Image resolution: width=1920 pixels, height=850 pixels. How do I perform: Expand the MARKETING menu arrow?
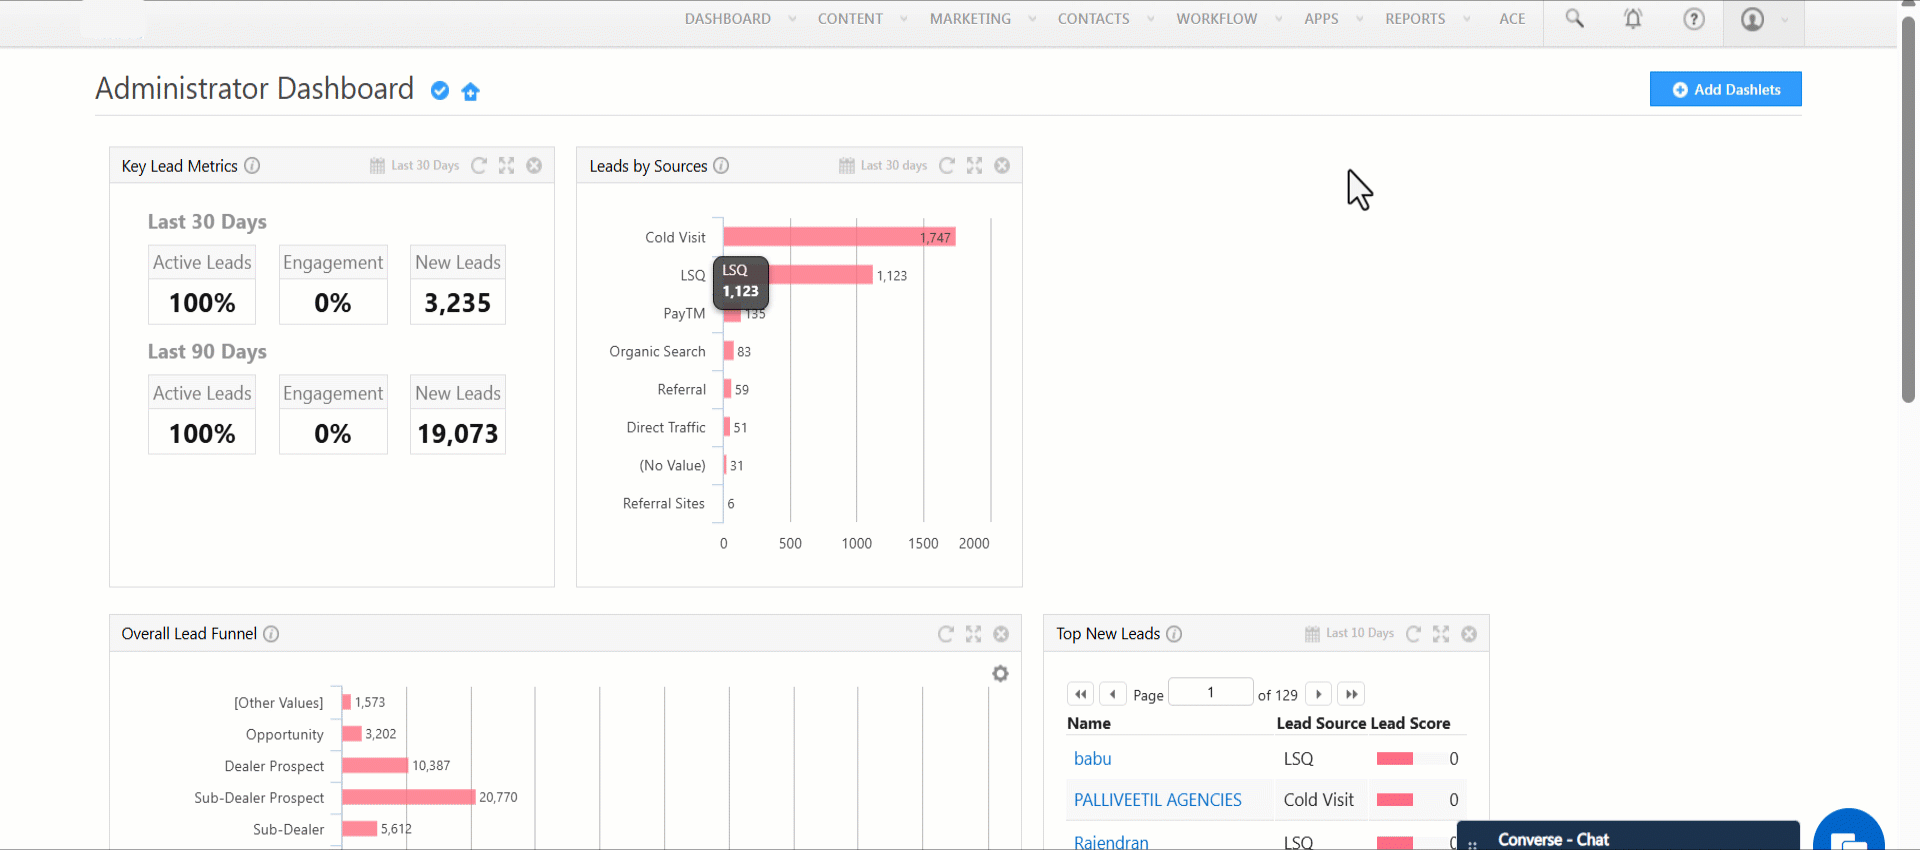point(1032,19)
